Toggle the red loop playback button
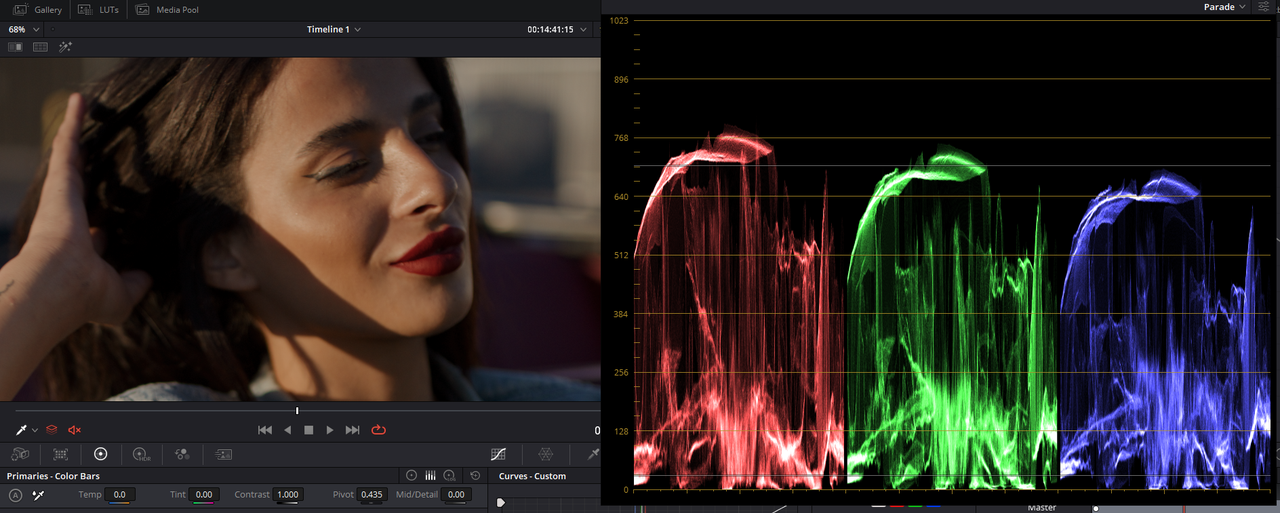1280x513 pixels. (x=378, y=429)
